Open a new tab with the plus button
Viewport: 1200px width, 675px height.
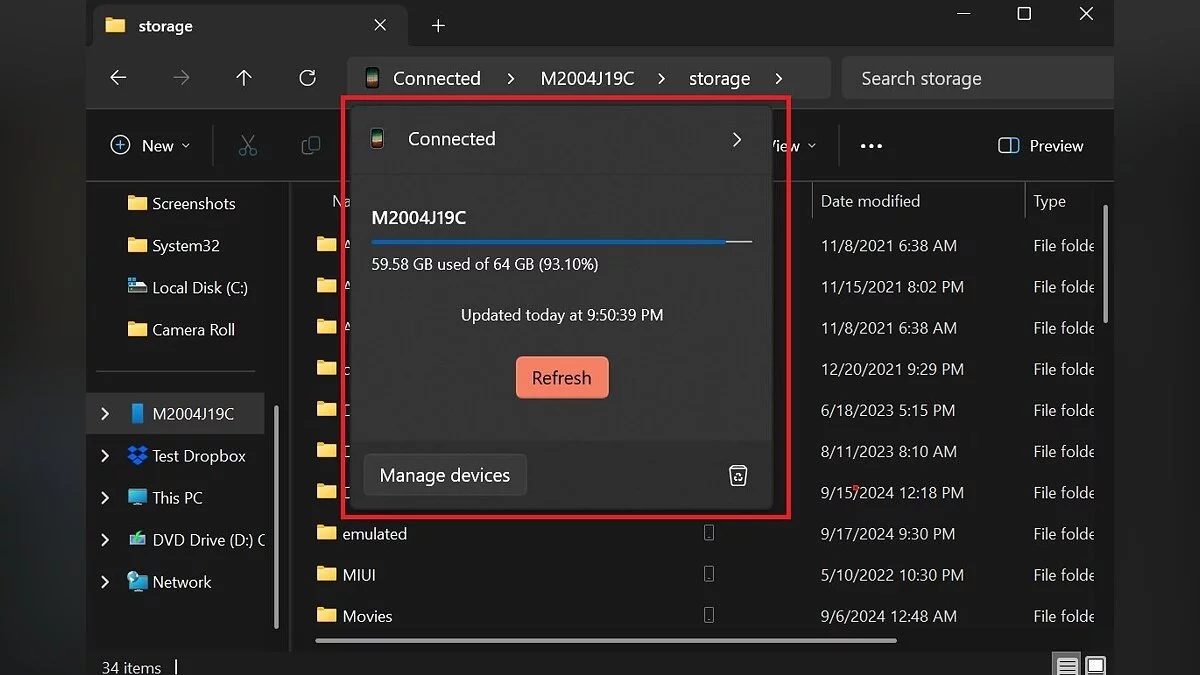[x=438, y=26]
